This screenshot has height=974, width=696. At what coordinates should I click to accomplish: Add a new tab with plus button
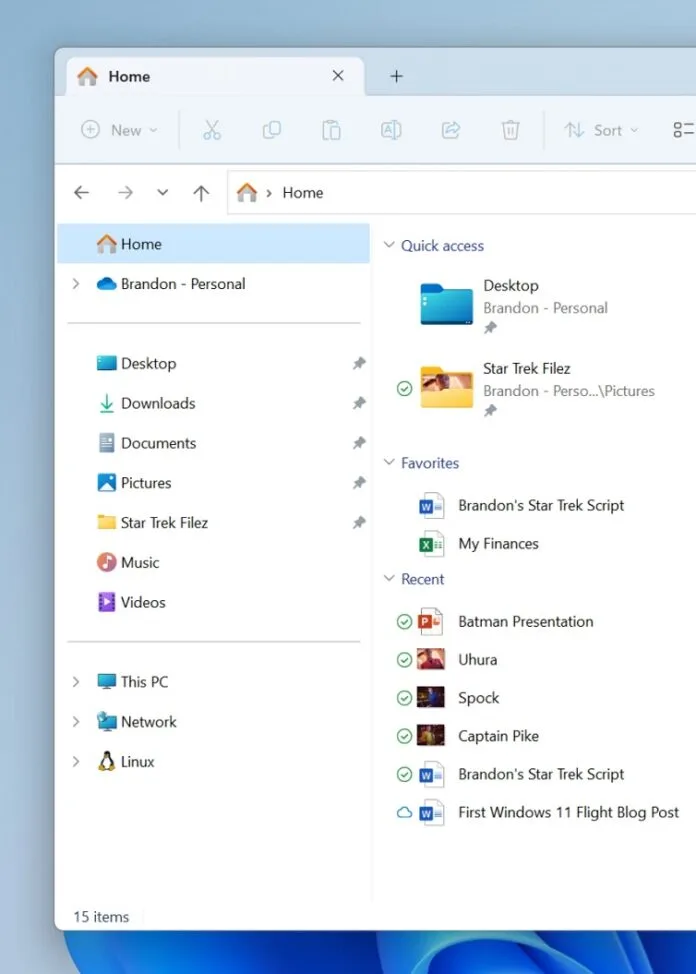coord(396,76)
